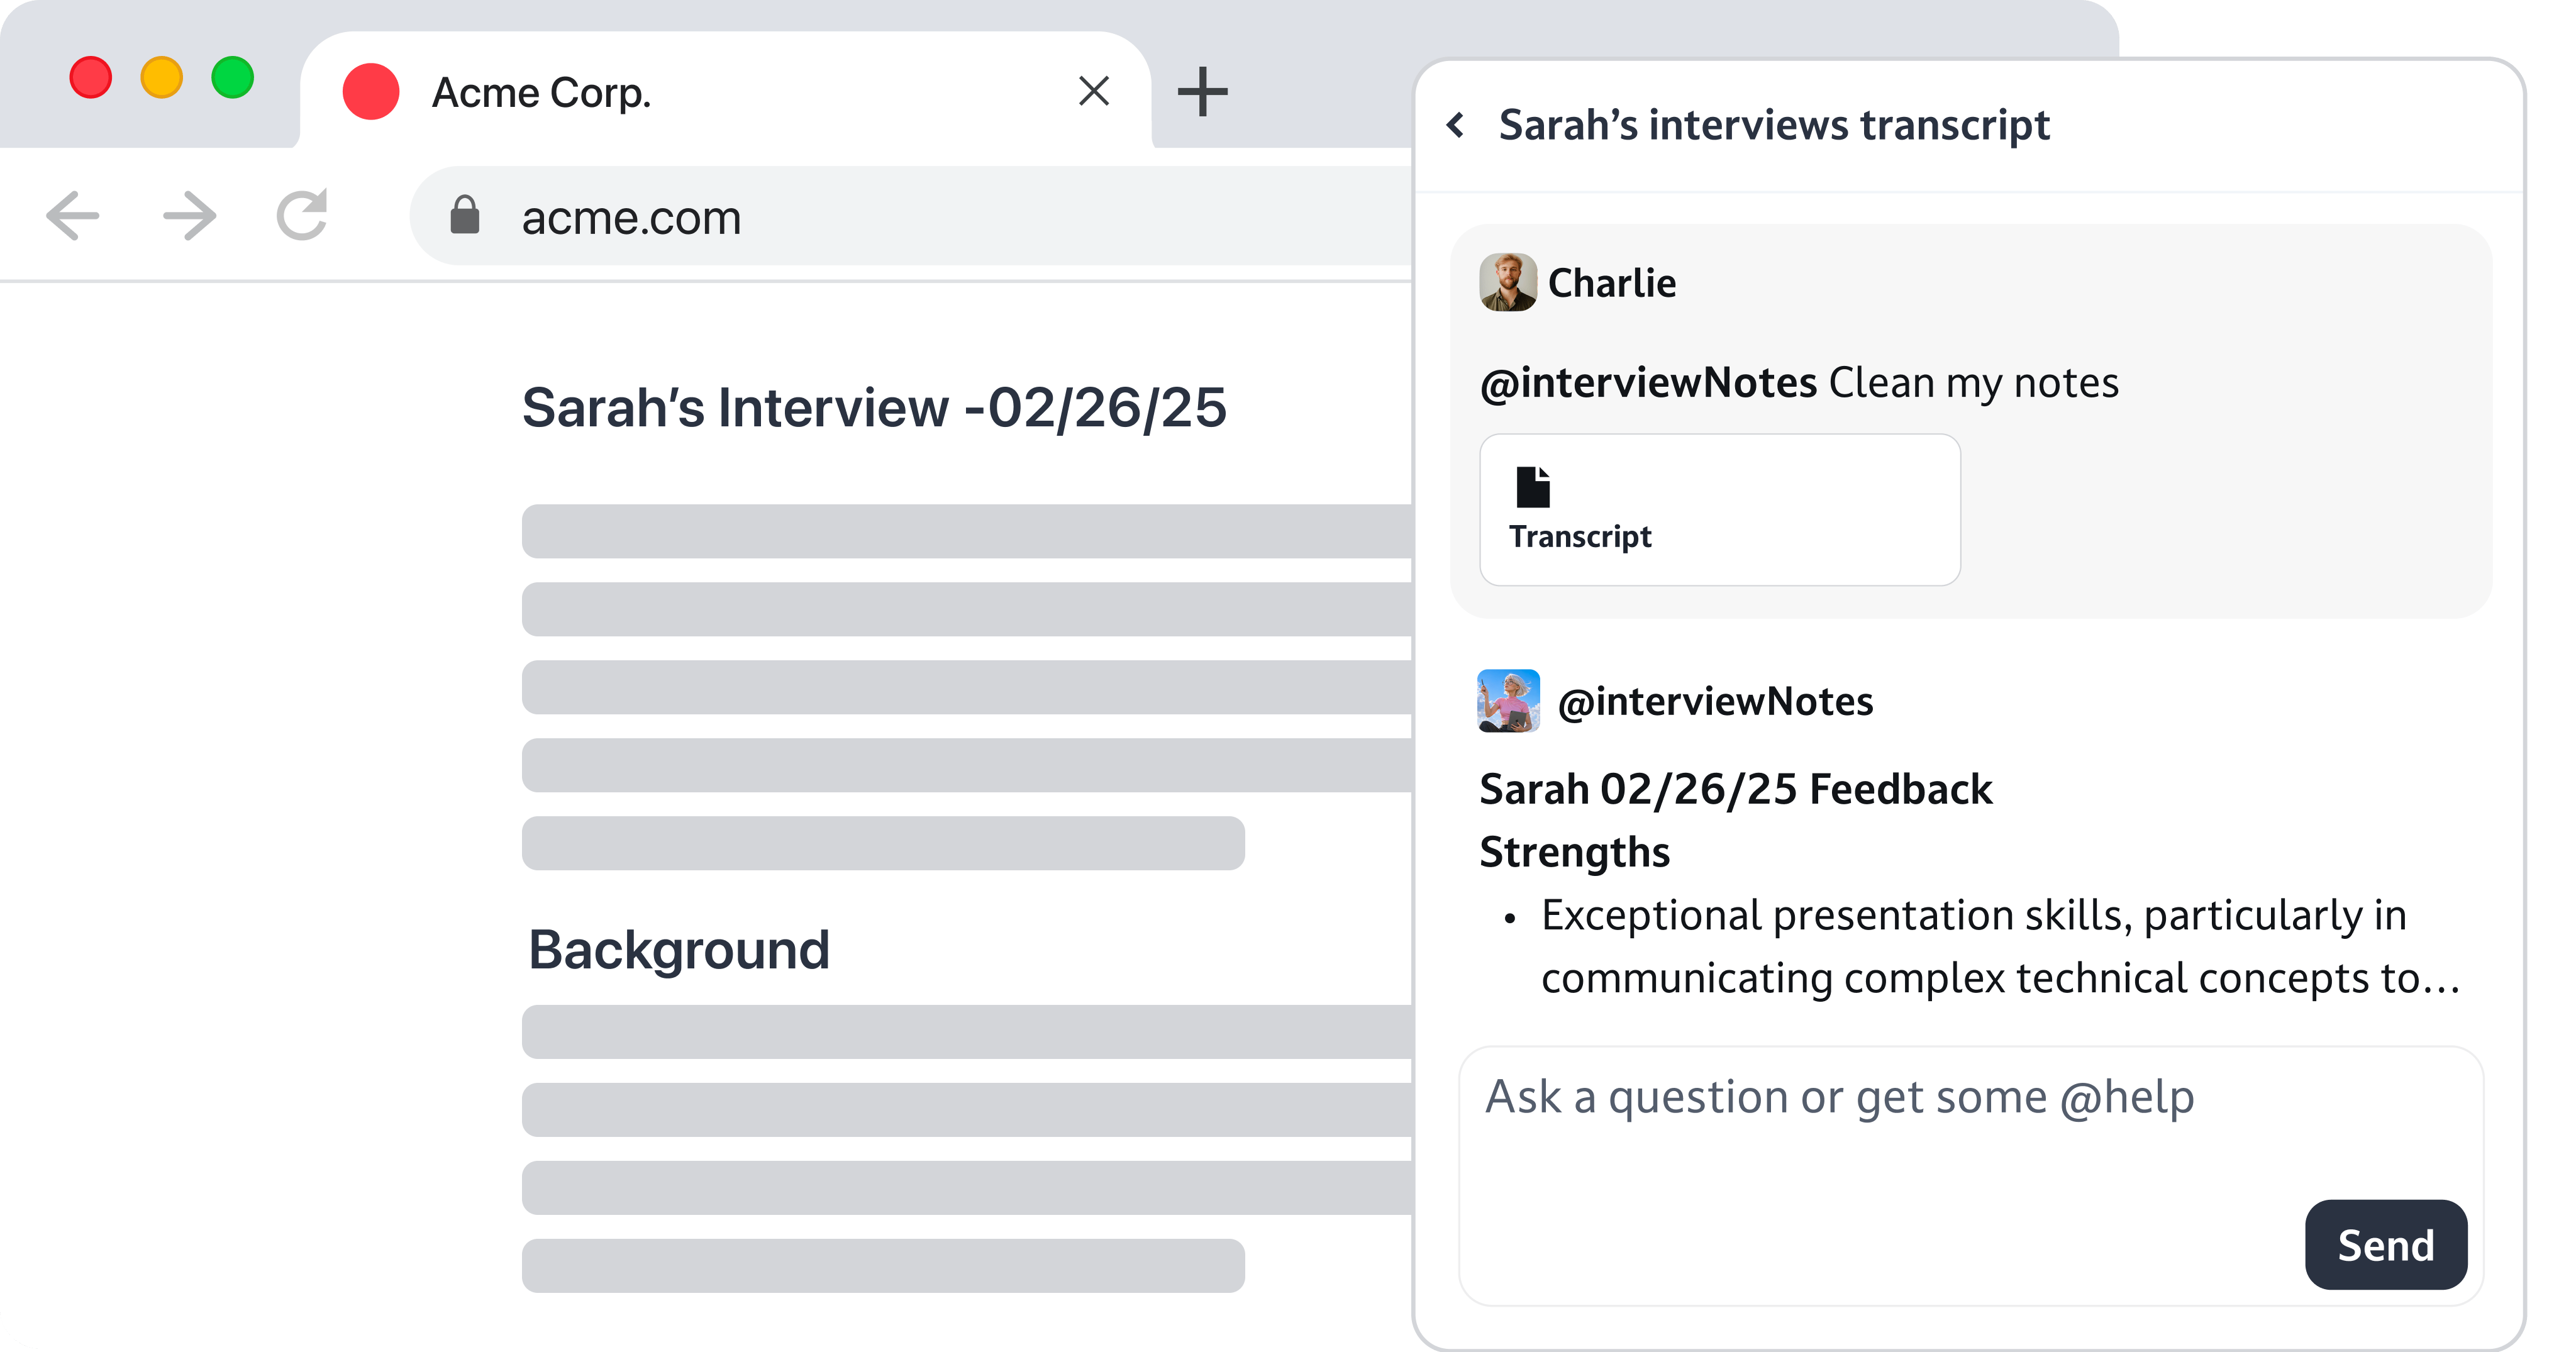Click the acme.com address bar
The width and height of the screenshot is (2576, 1352).
pos(910,216)
